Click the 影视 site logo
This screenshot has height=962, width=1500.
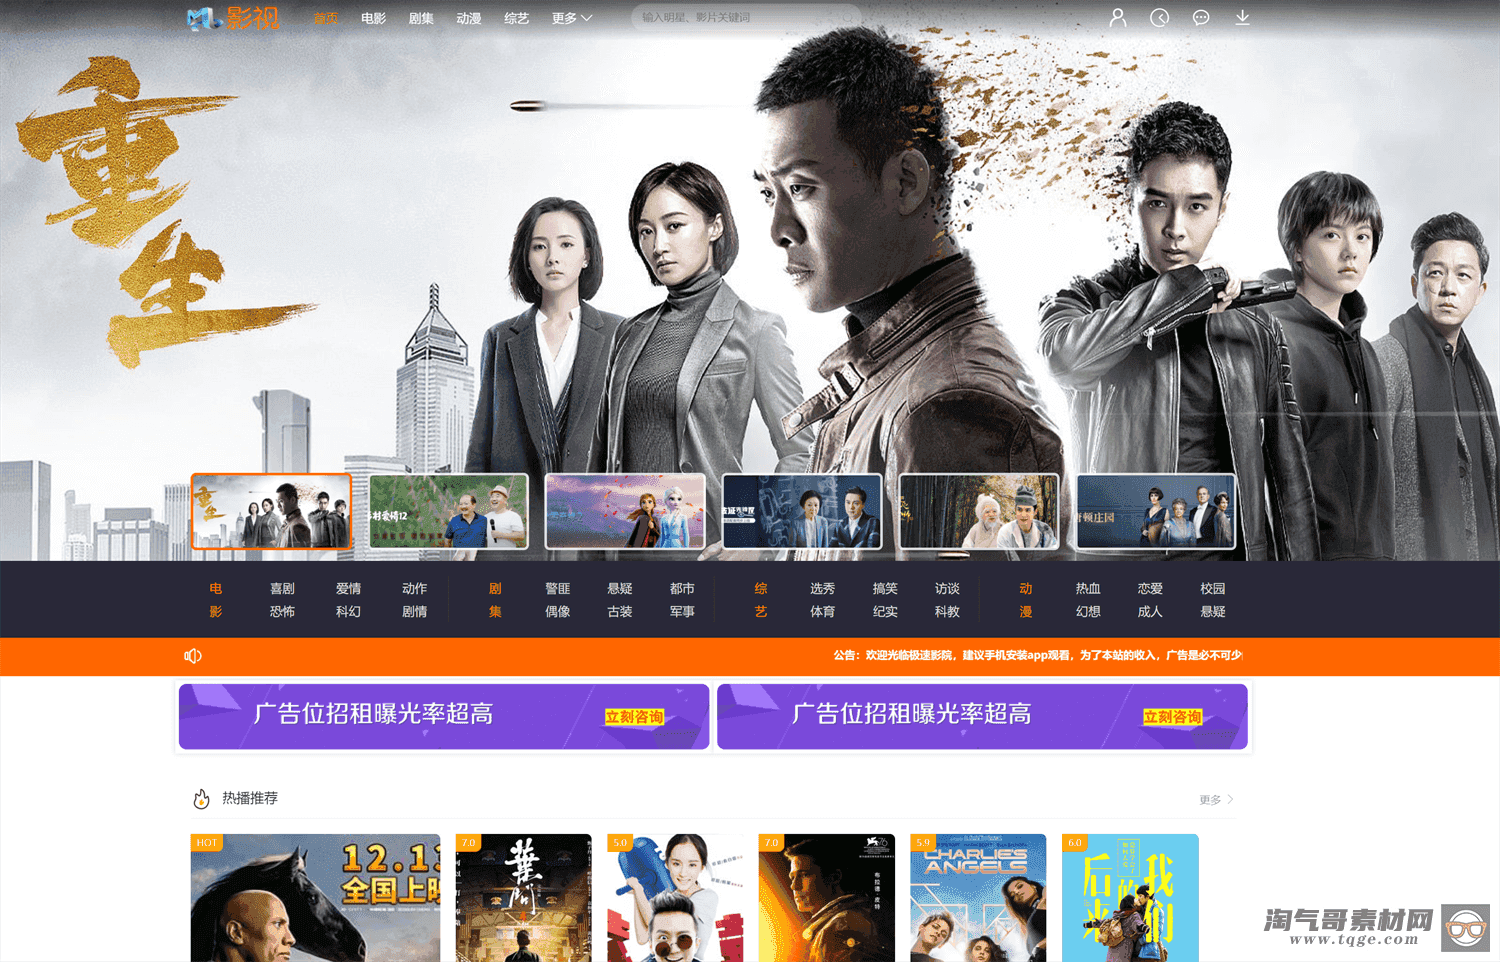[x=234, y=18]
